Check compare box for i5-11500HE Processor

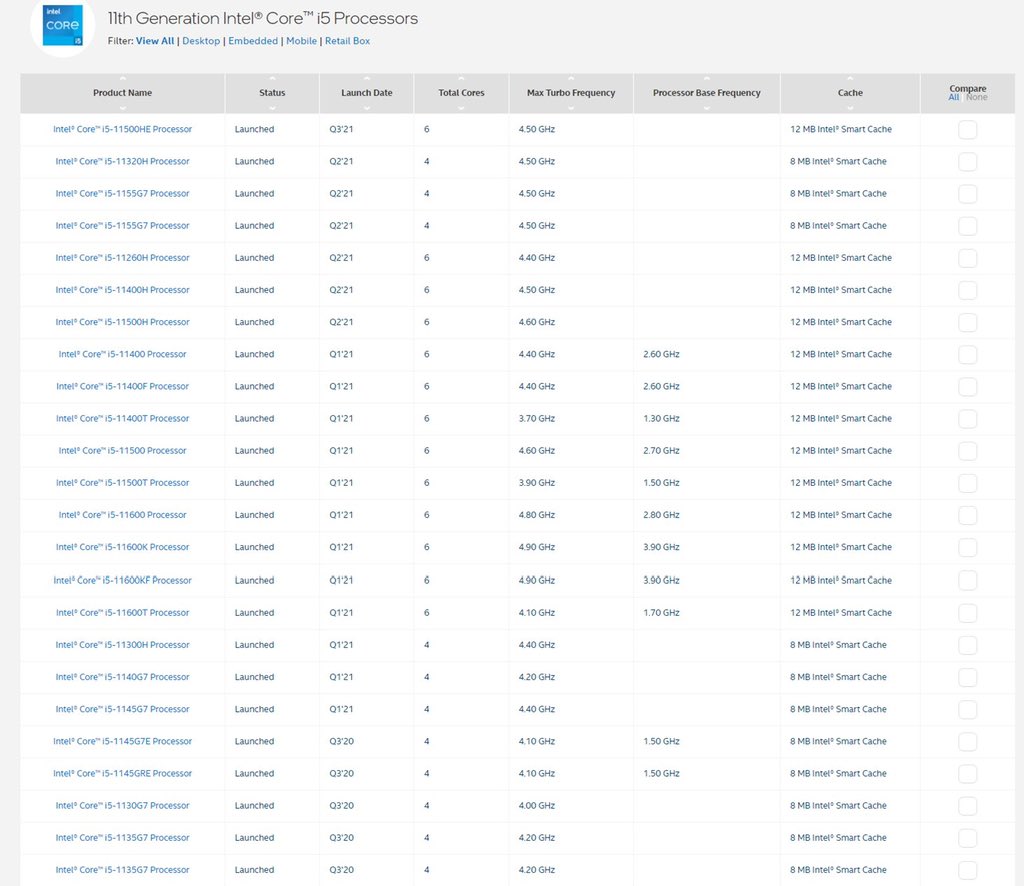967,129
